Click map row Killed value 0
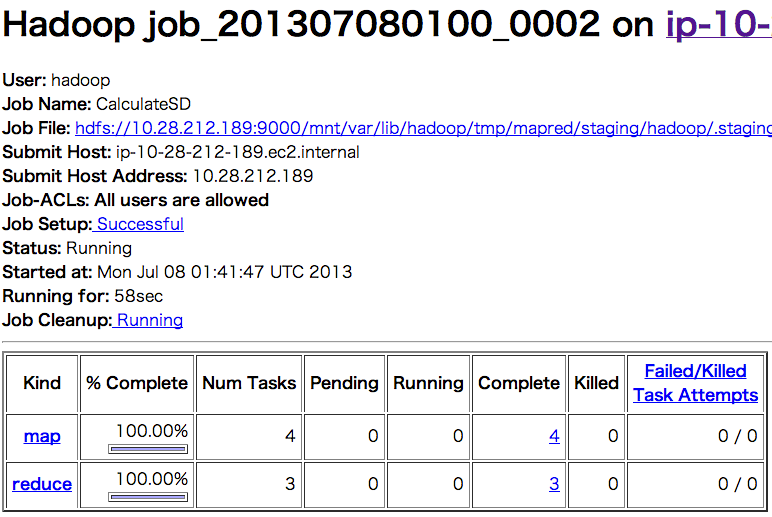 [613, 436]
